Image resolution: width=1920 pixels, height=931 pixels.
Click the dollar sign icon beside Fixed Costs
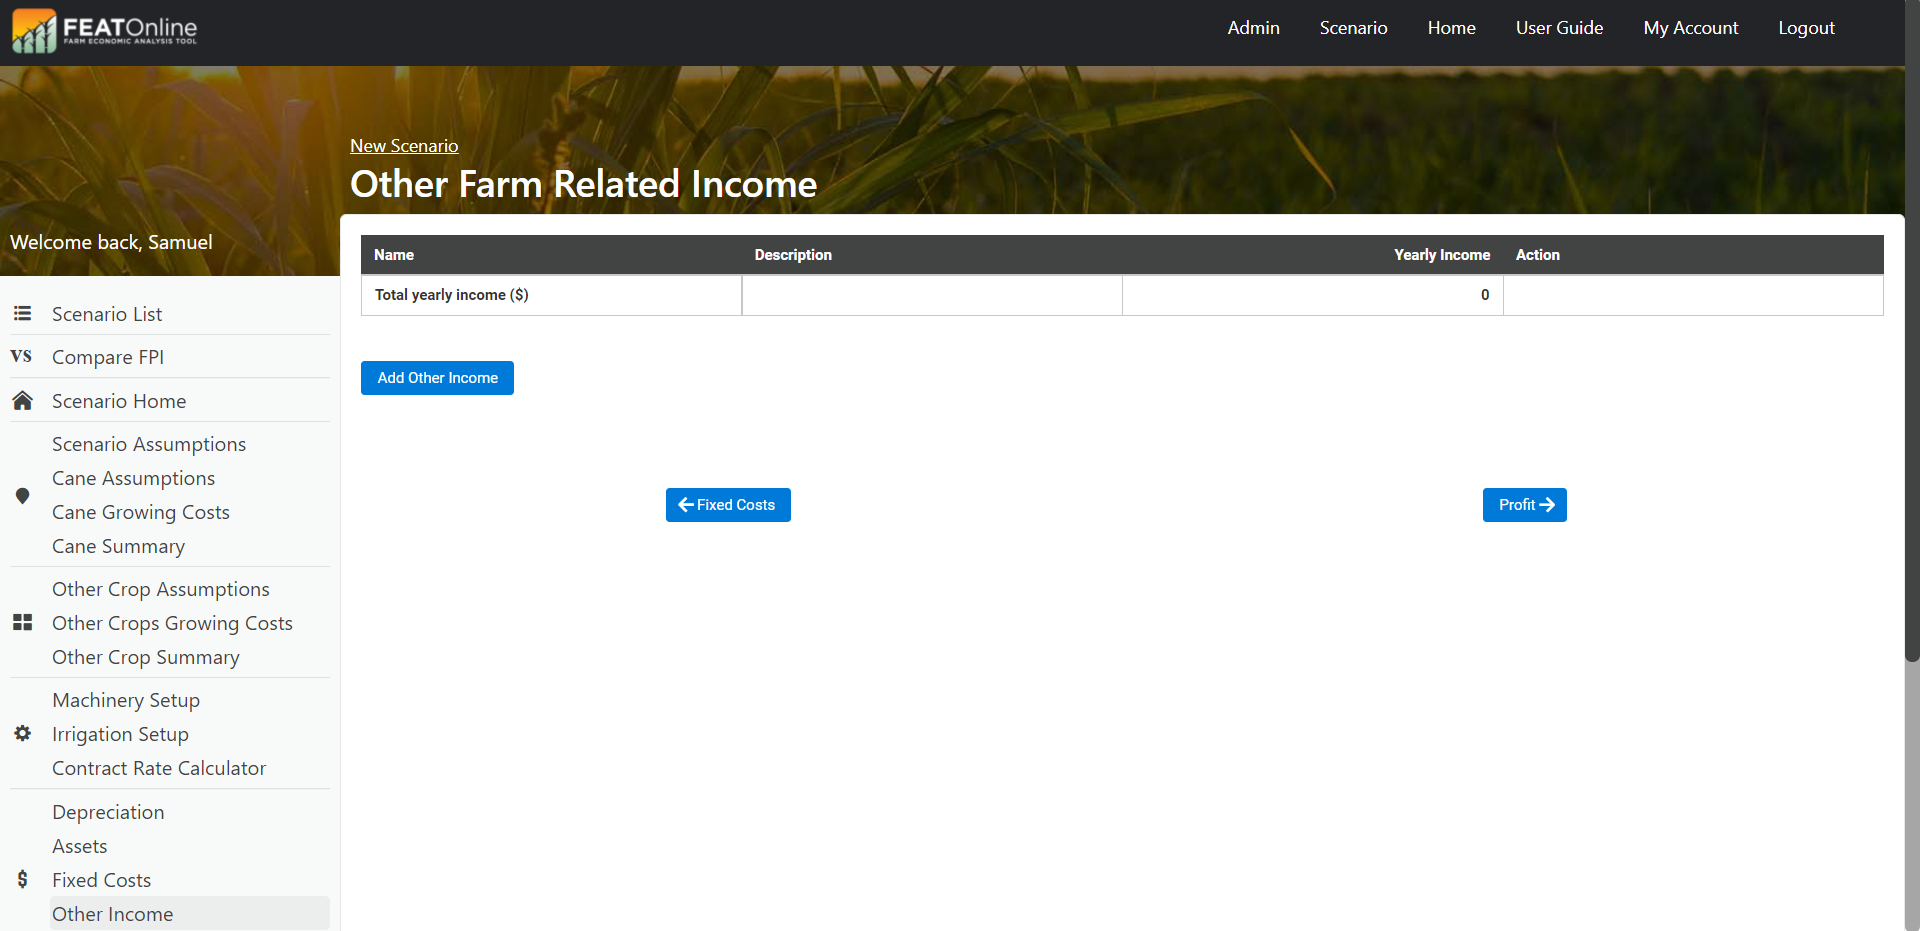[x=22, y=880]
